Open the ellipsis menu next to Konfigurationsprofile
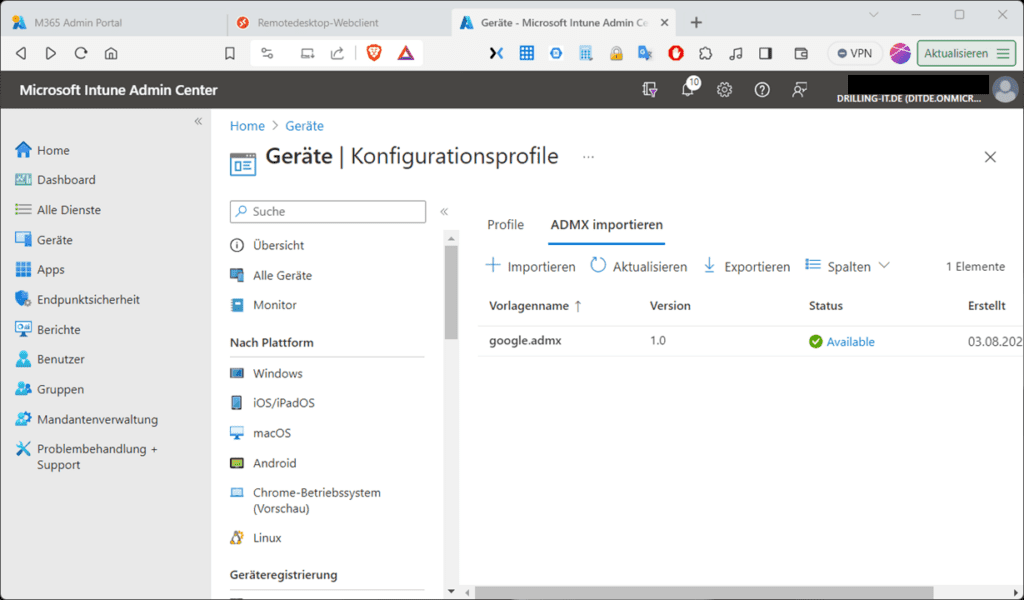The height and width of the screenshot is (600, 1024). click(588, 157)
